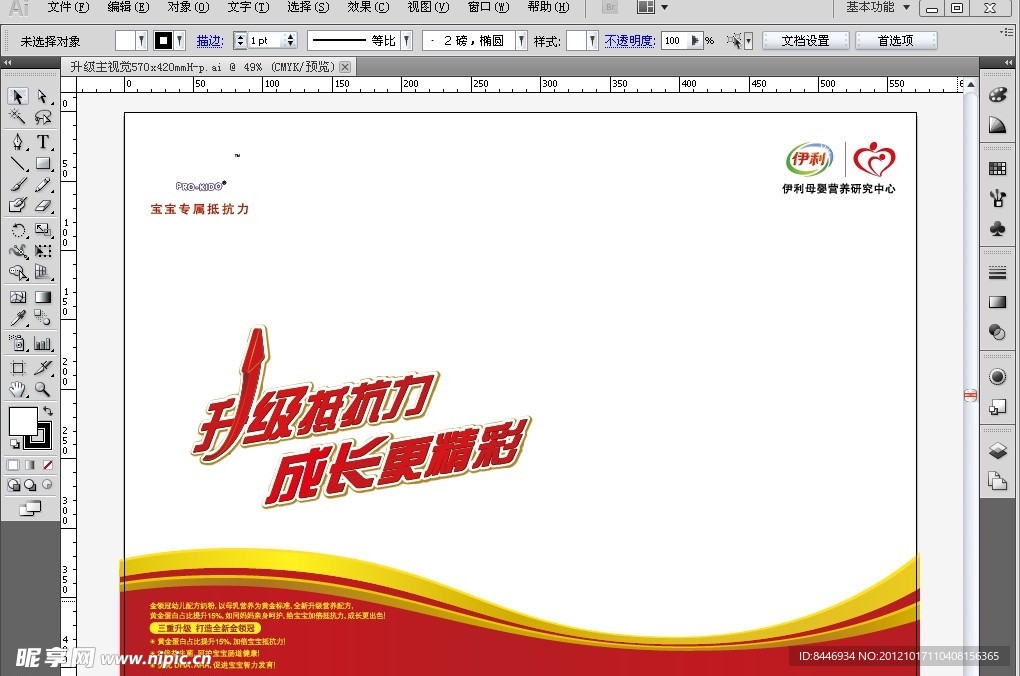Open the Swatches grid panel

coord(997,168)
